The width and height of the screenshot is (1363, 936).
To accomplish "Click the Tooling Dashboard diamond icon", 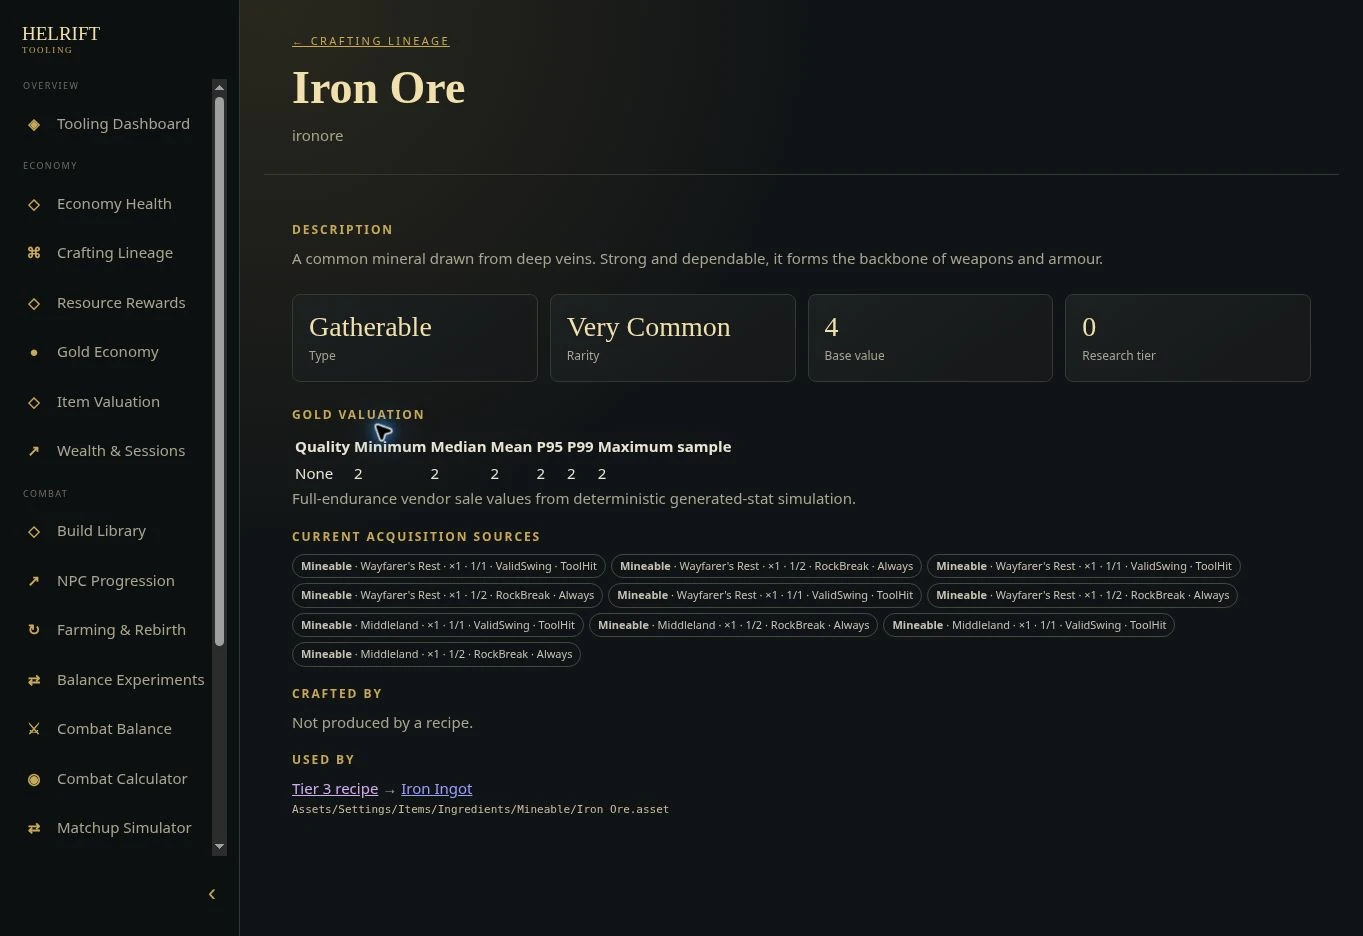I will [x=34, y=124].
